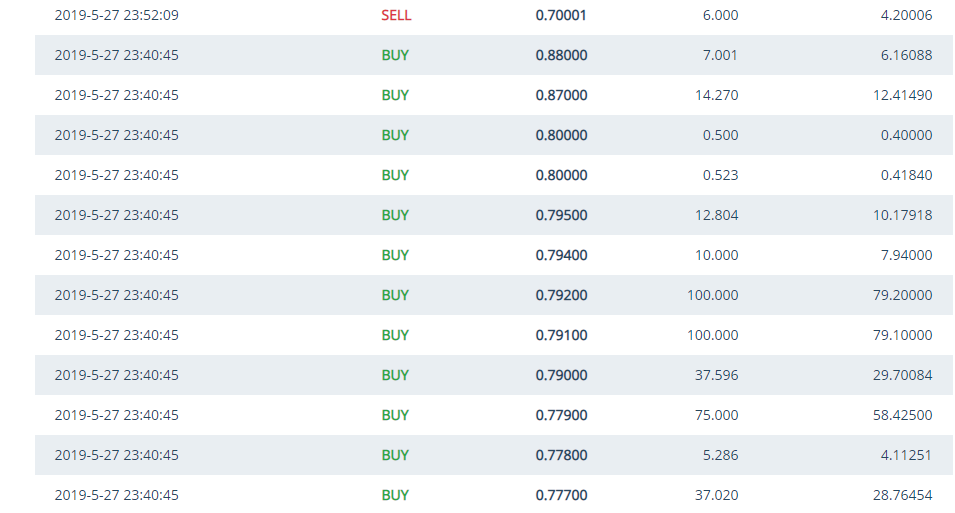The height and width of the screenshot is (513, 955).
Task: Click the 5.286 amount value
Action: 720,456
